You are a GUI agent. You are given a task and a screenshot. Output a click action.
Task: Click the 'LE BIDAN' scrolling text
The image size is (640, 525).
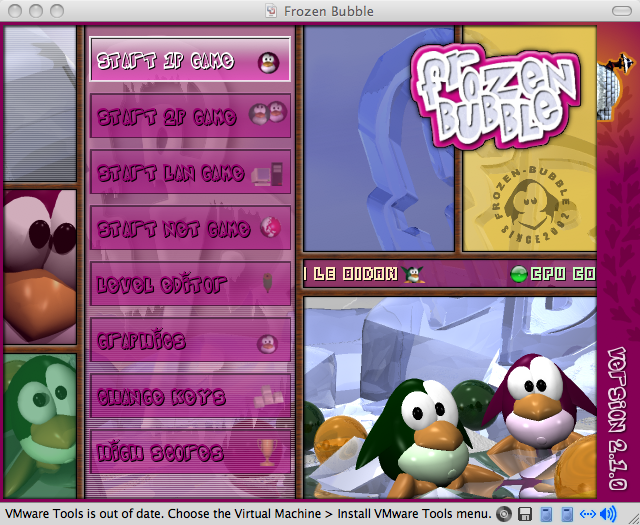click(x=356, y=274)
